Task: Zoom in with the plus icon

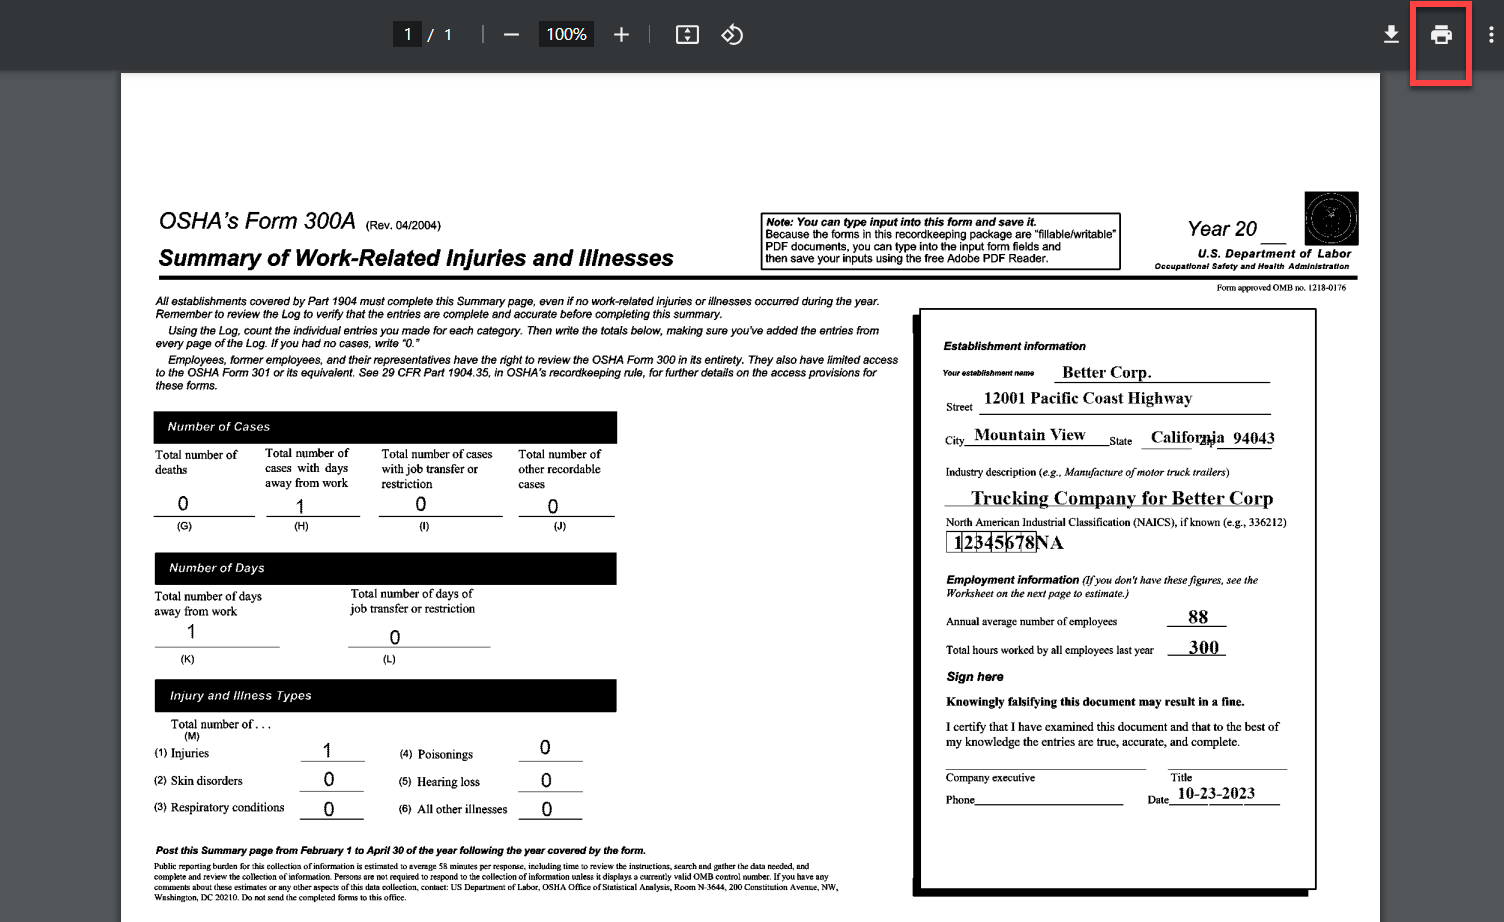Action: 621,35
